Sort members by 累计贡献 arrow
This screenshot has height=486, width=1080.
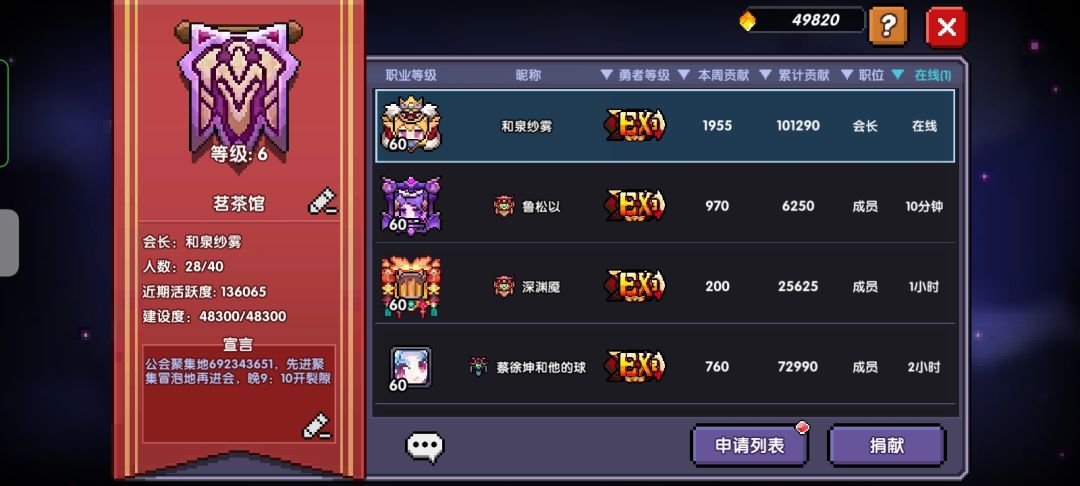(765, 74)
